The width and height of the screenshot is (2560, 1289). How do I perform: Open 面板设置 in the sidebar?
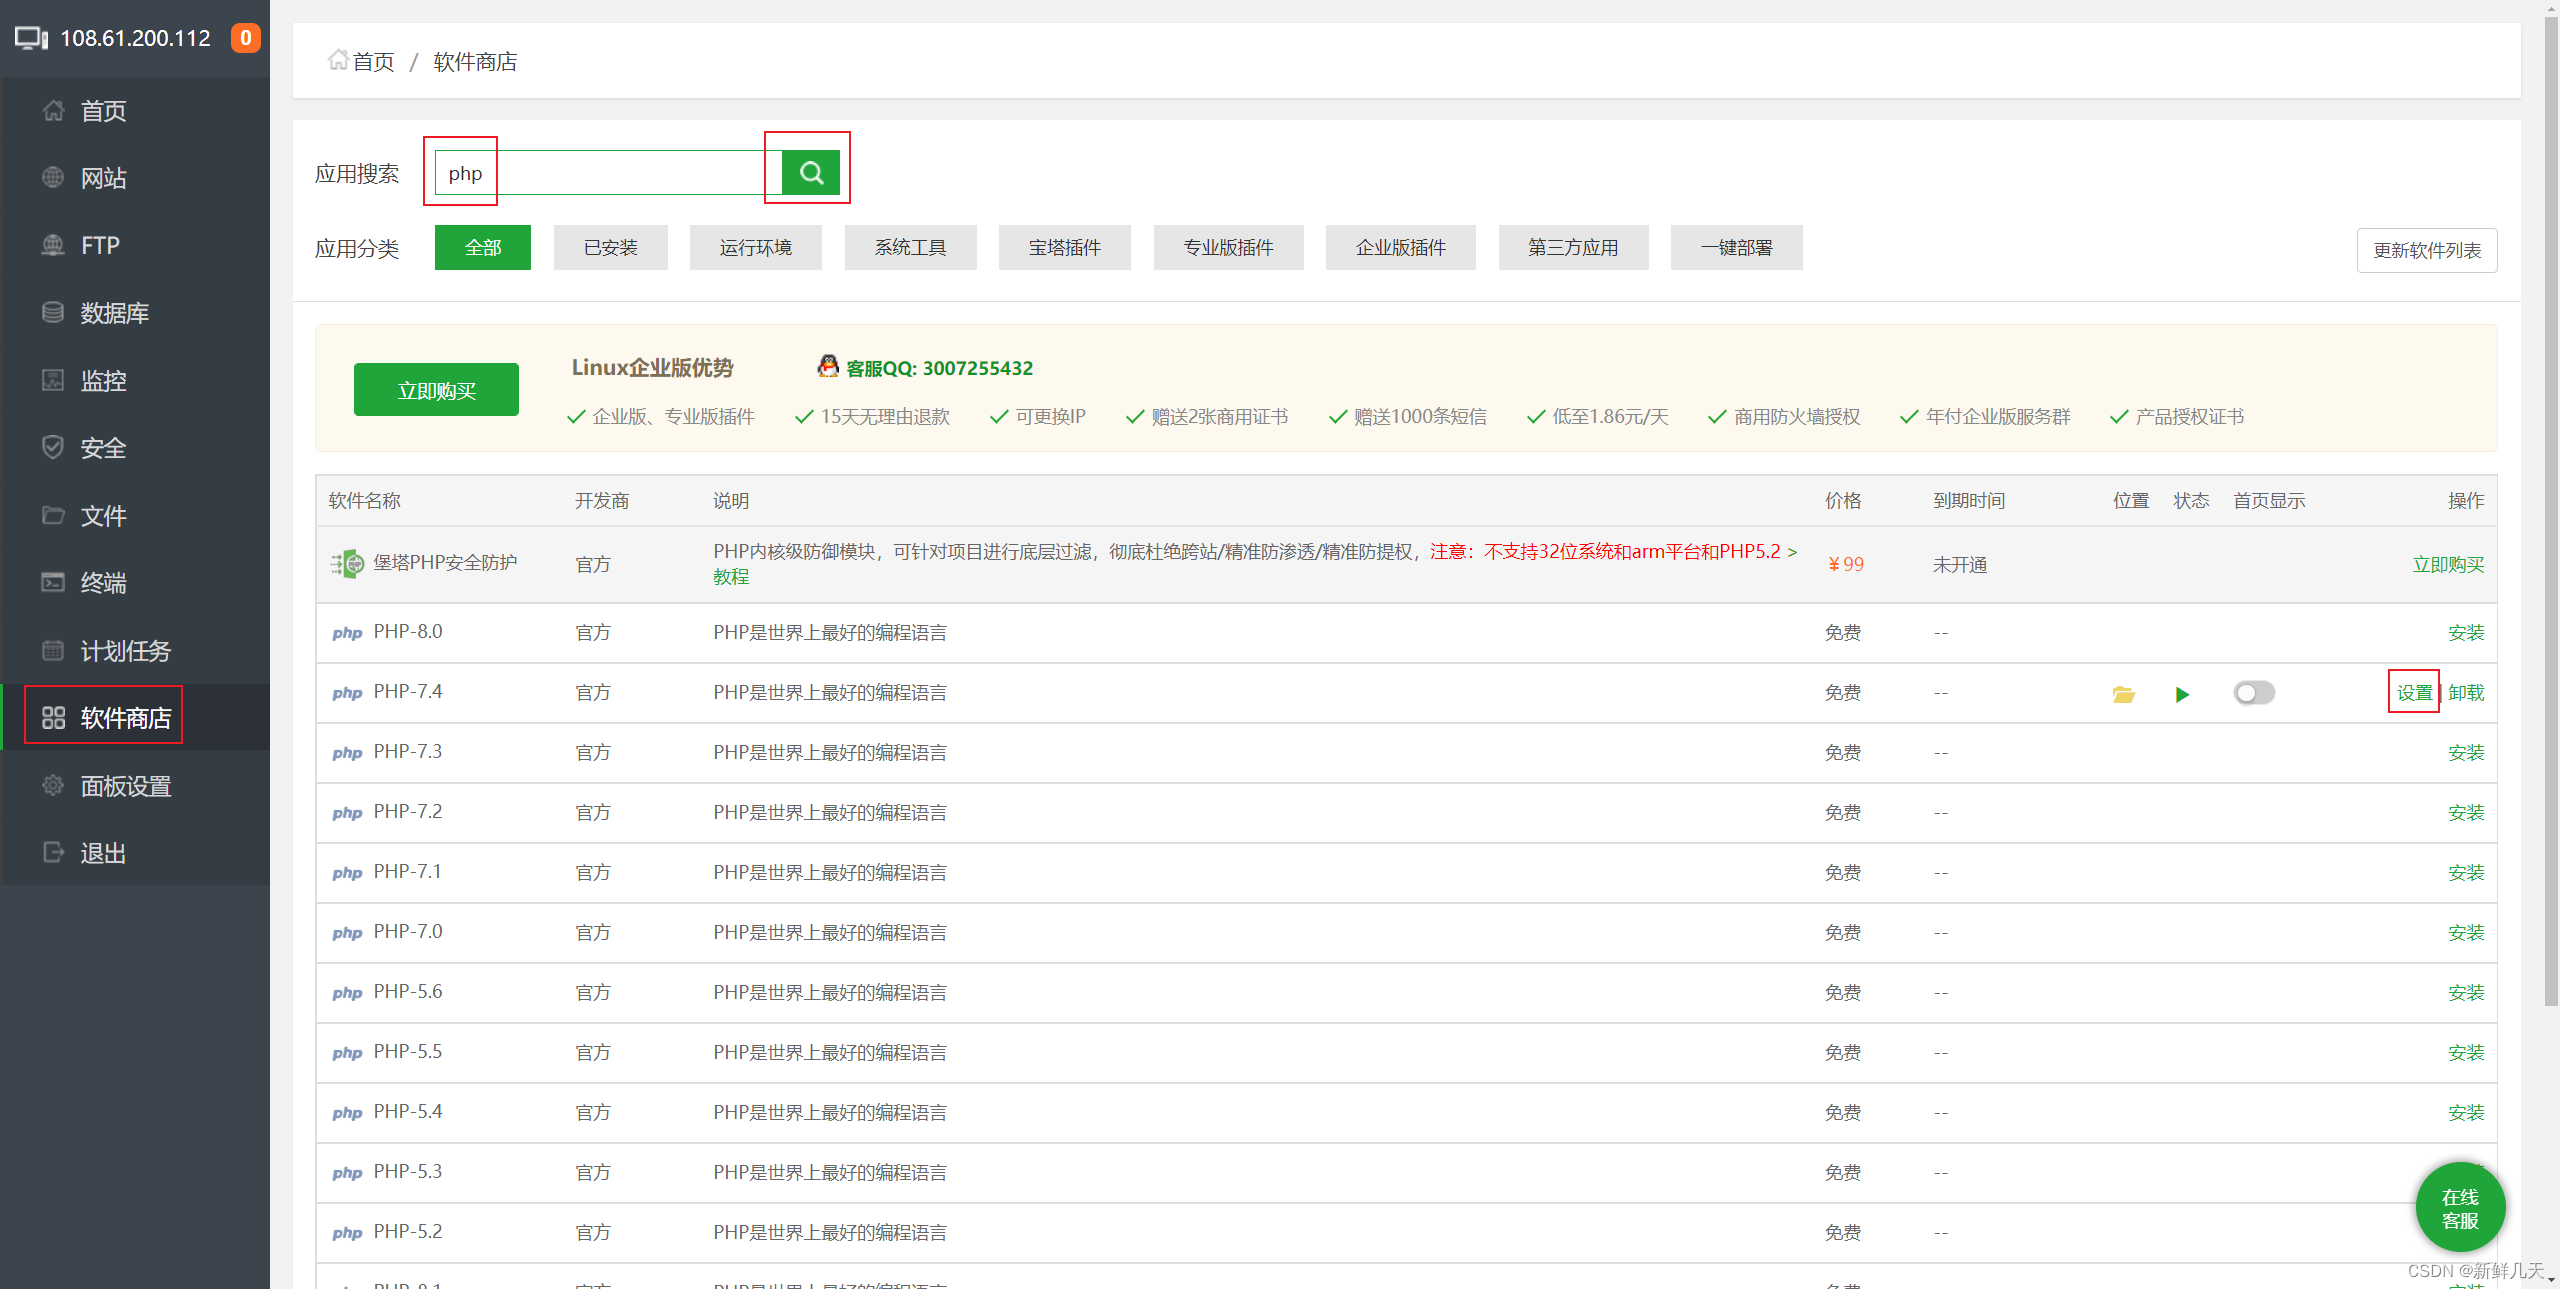point(135,786)
